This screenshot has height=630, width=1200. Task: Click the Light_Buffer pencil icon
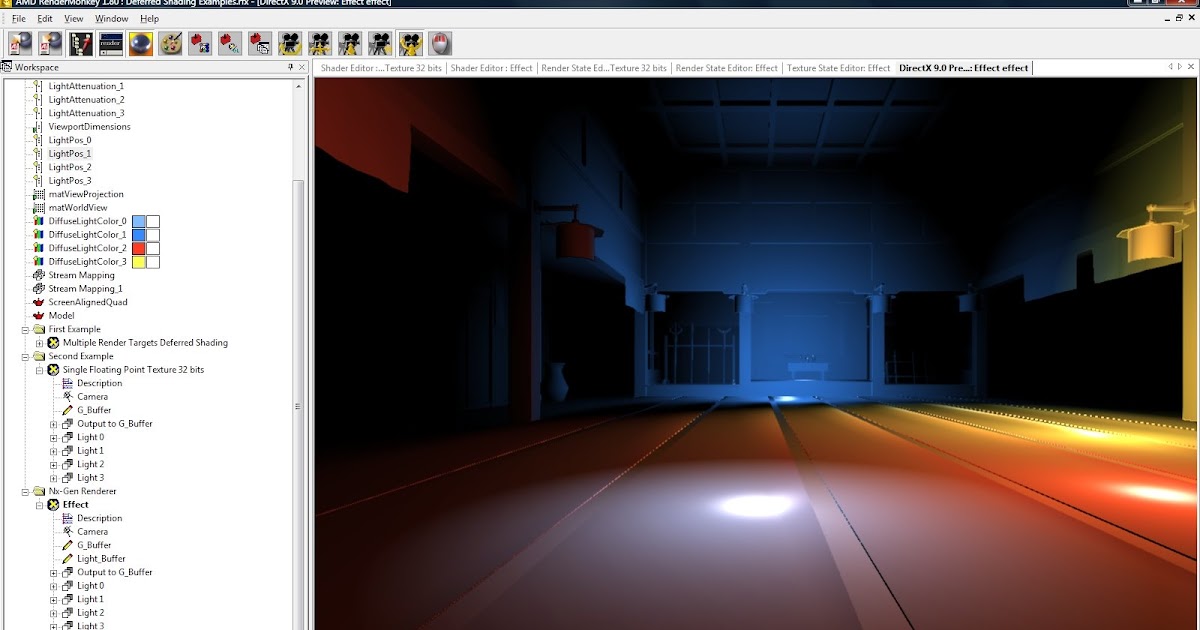(x=68, y=559)
